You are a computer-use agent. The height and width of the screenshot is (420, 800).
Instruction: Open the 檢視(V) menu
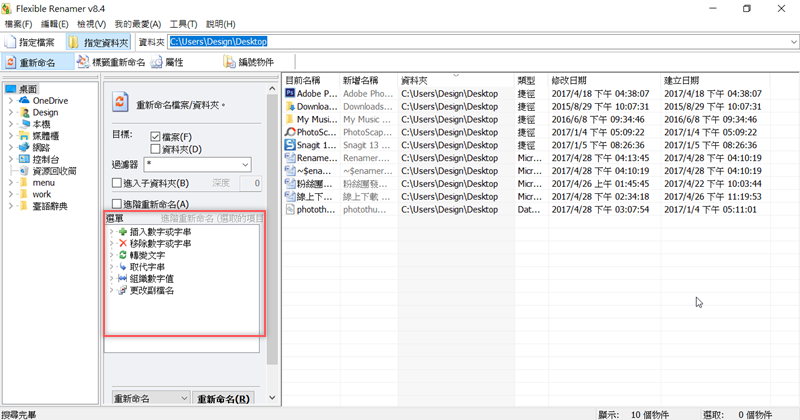91,24
